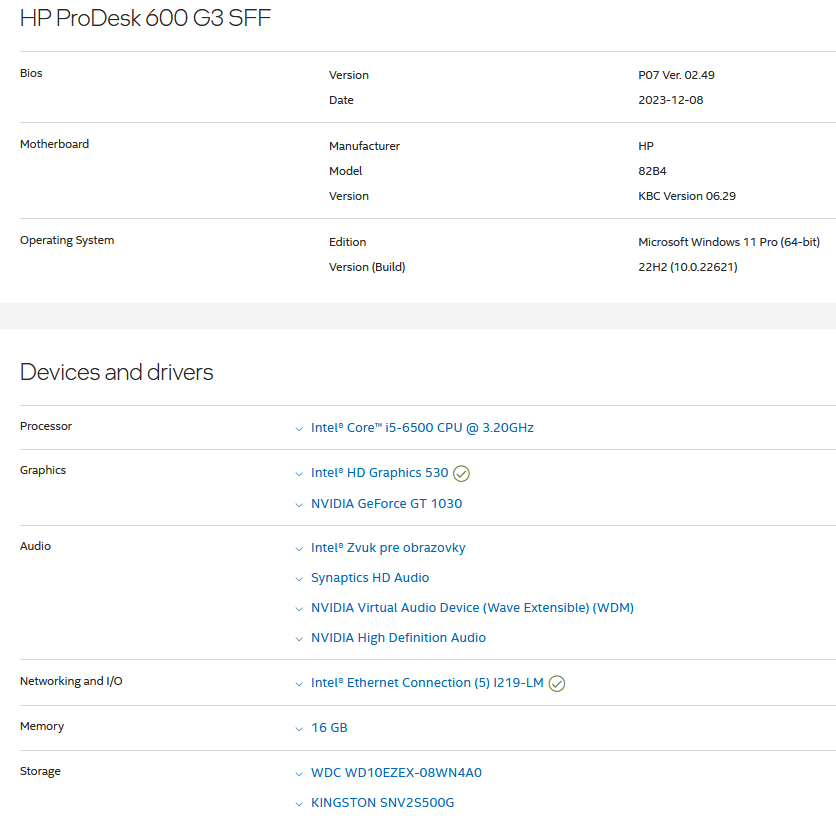Select the Synaptics HD Audio link
This screenshot has height=823, width=836.
370,578
